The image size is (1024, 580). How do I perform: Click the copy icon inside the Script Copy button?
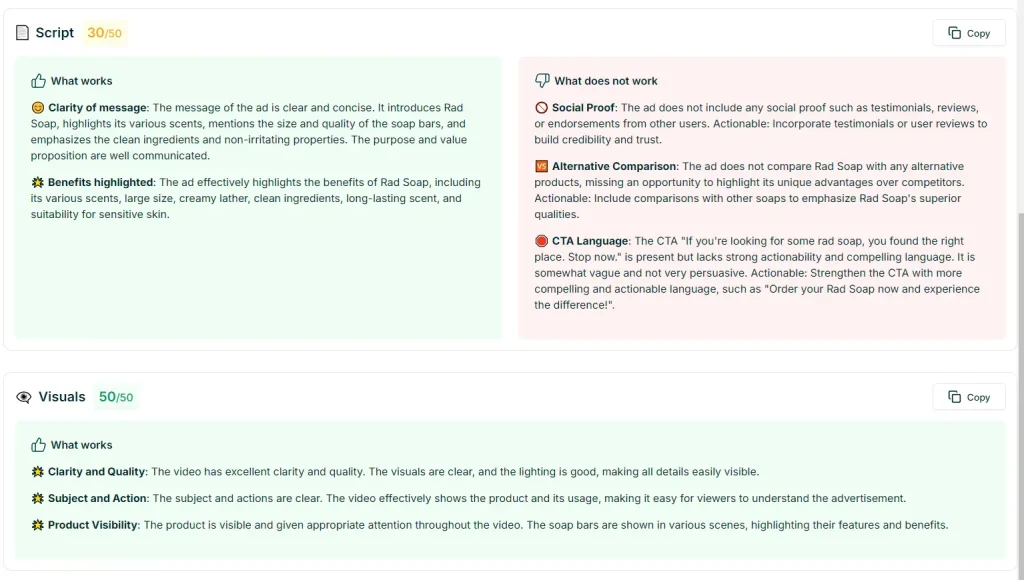tap(953, 32)
